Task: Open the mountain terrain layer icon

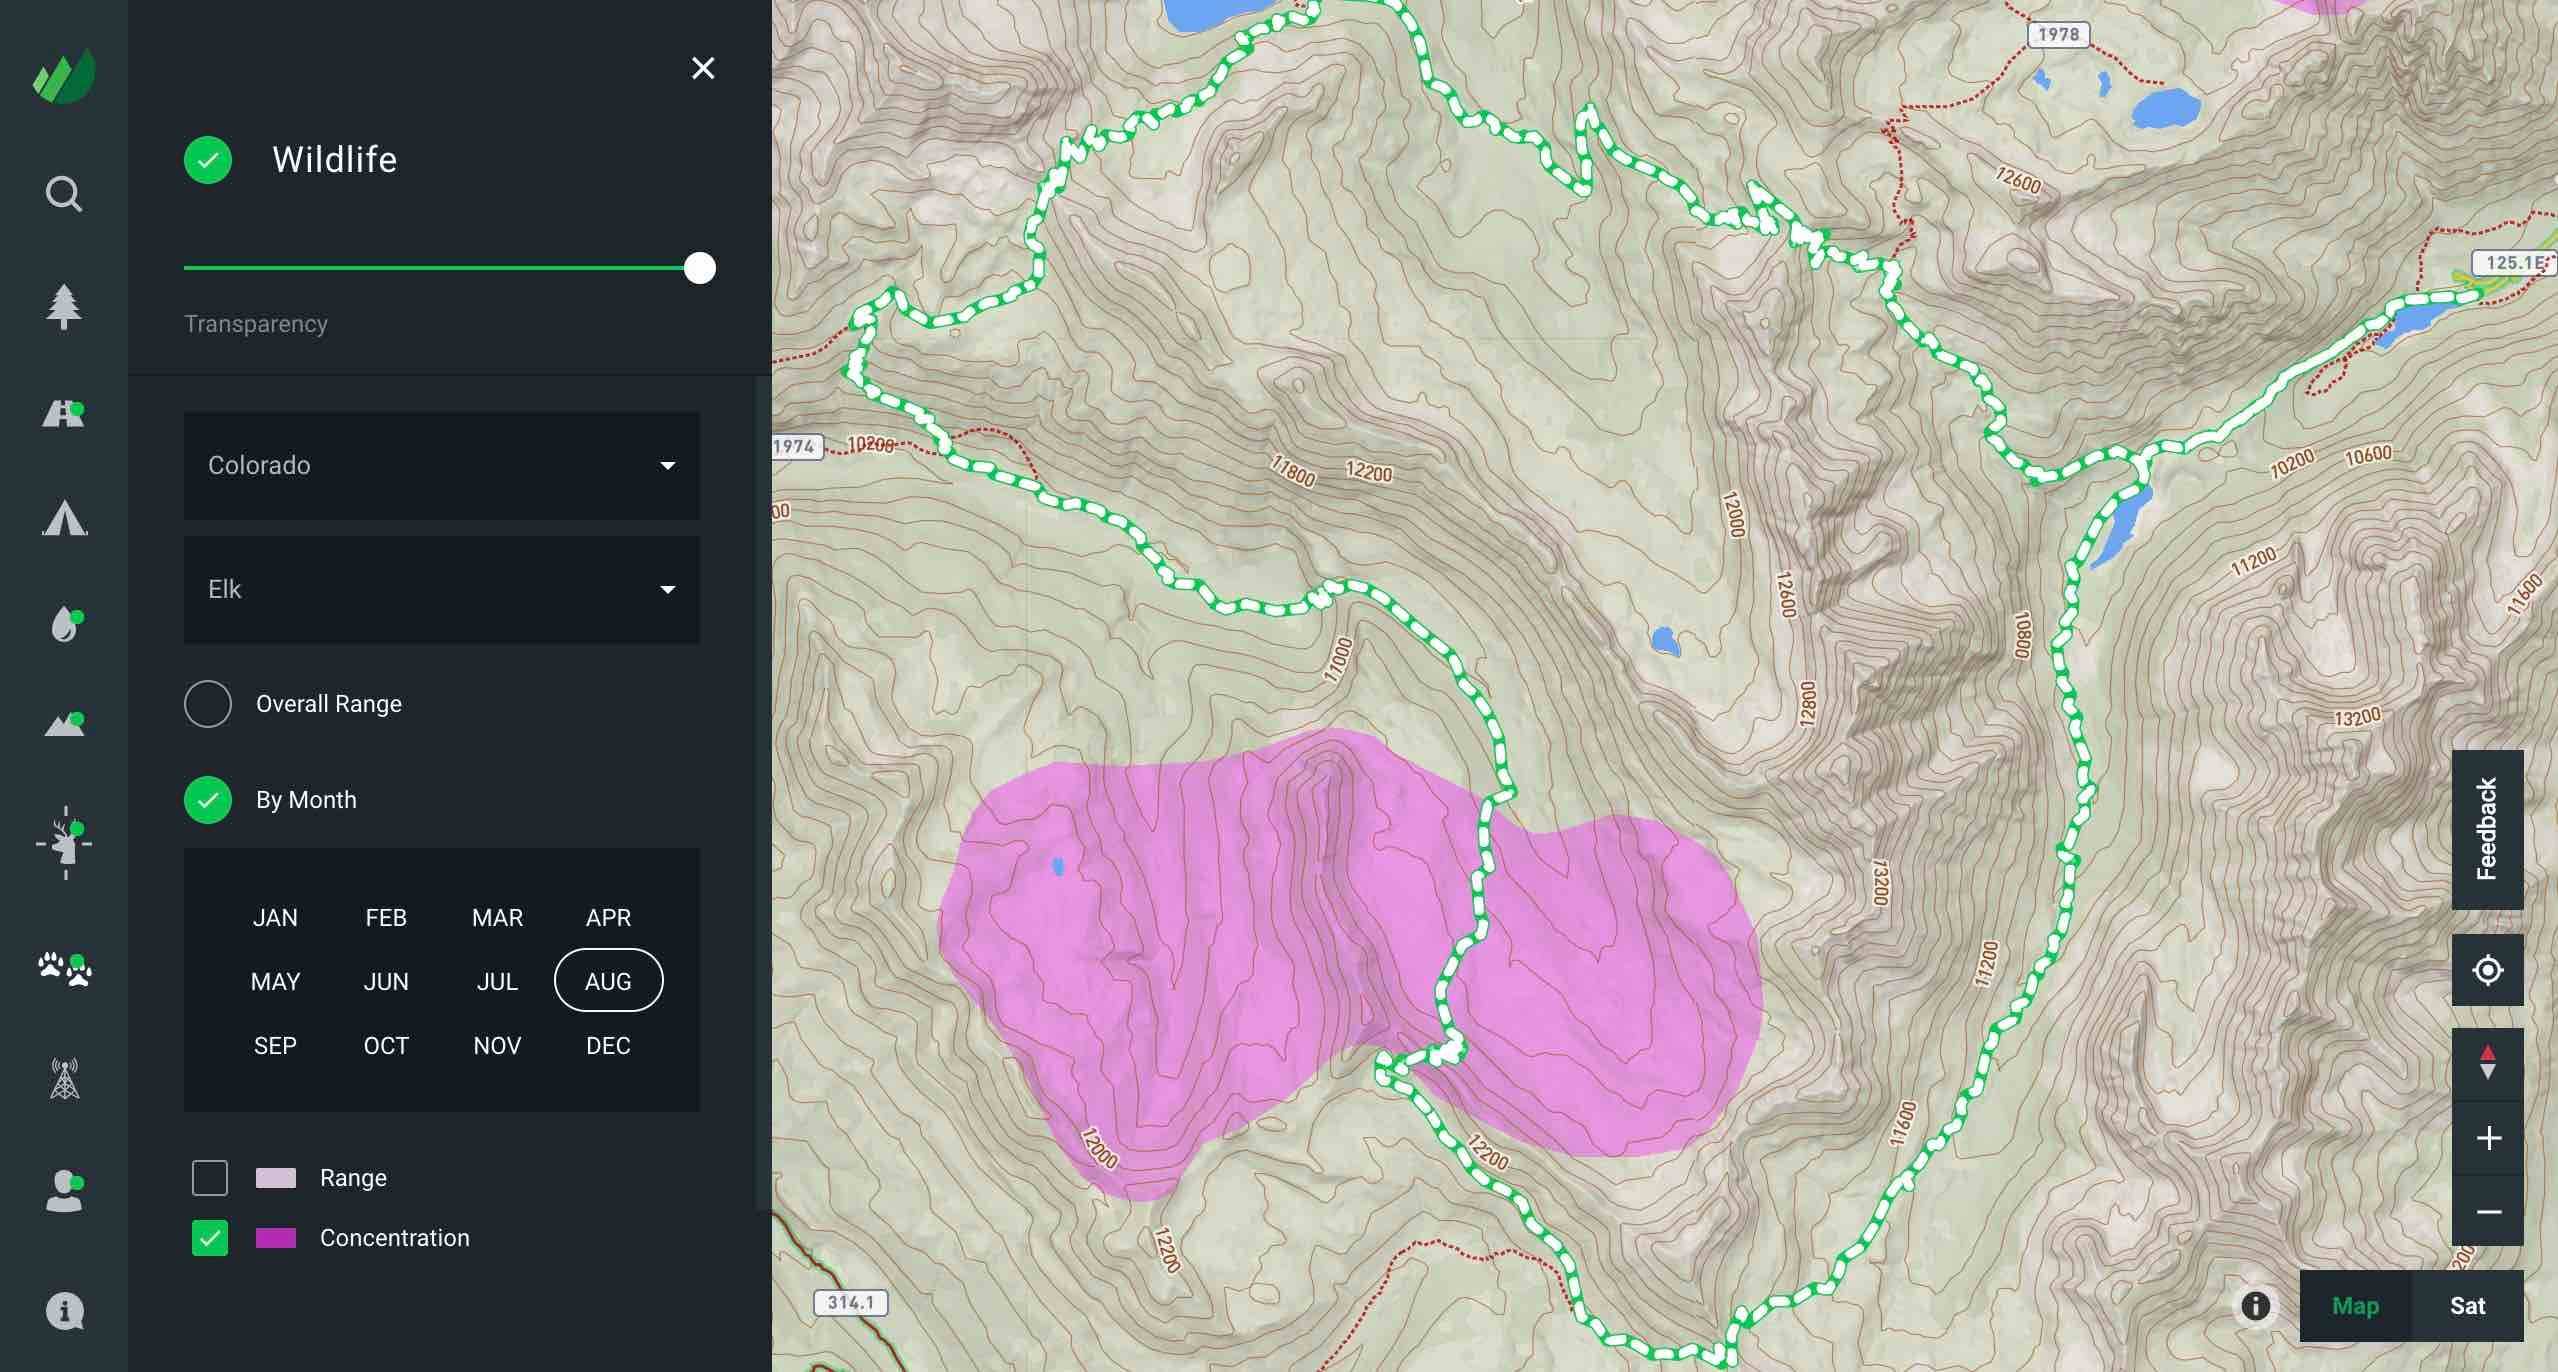Action: [64, 724]
